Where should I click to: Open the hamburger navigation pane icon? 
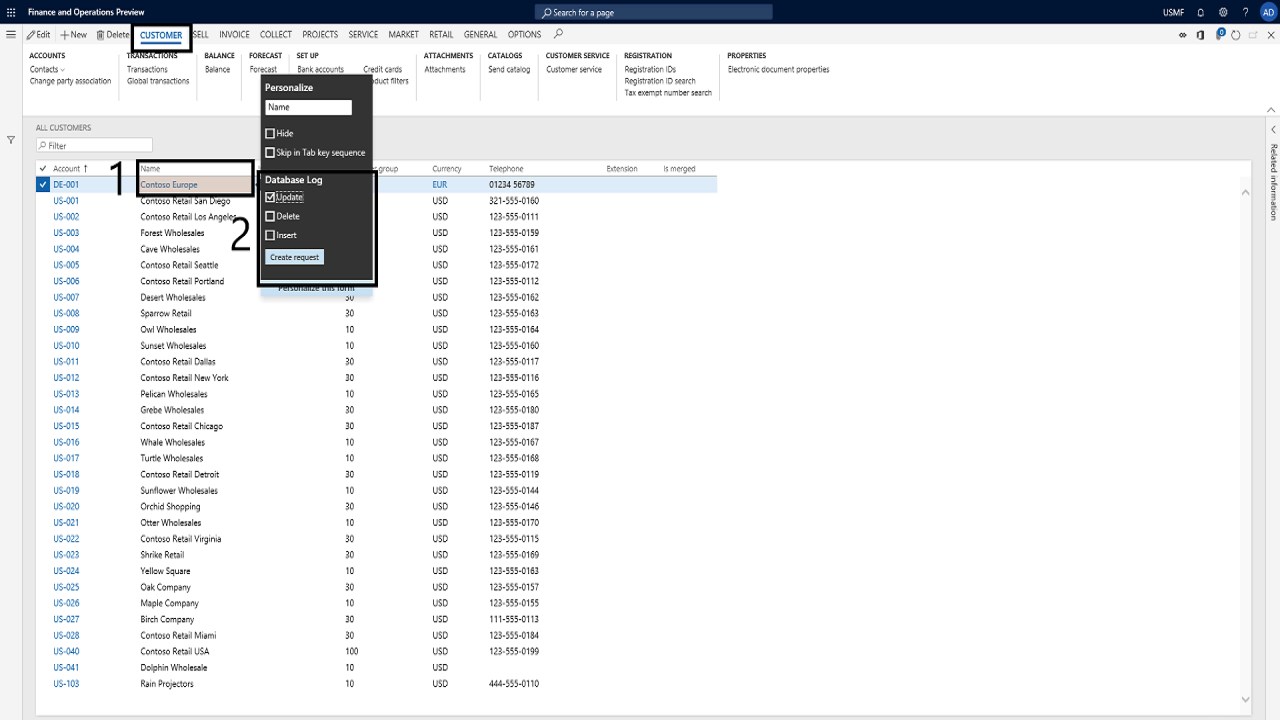point(11,34)
